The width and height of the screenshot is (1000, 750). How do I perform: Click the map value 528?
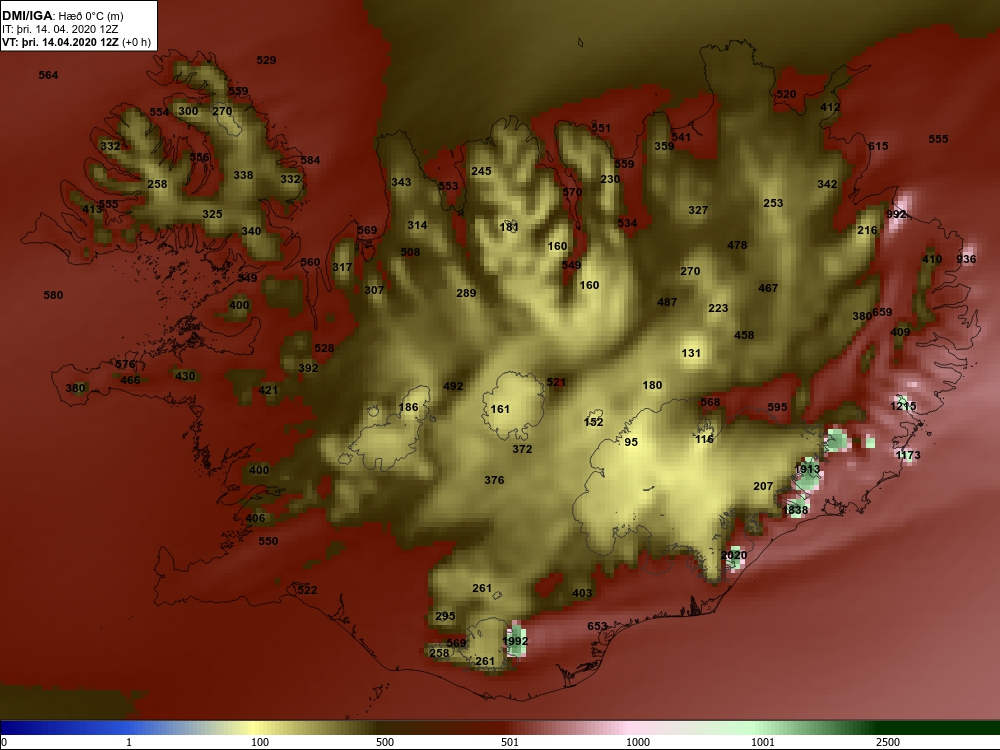pos(324,348)
